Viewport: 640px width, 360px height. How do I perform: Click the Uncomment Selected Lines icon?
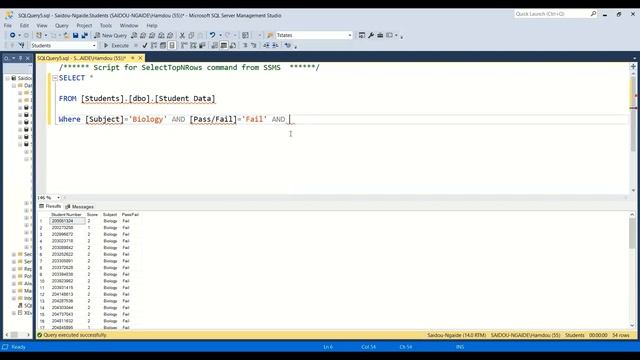tap(254, 46)
